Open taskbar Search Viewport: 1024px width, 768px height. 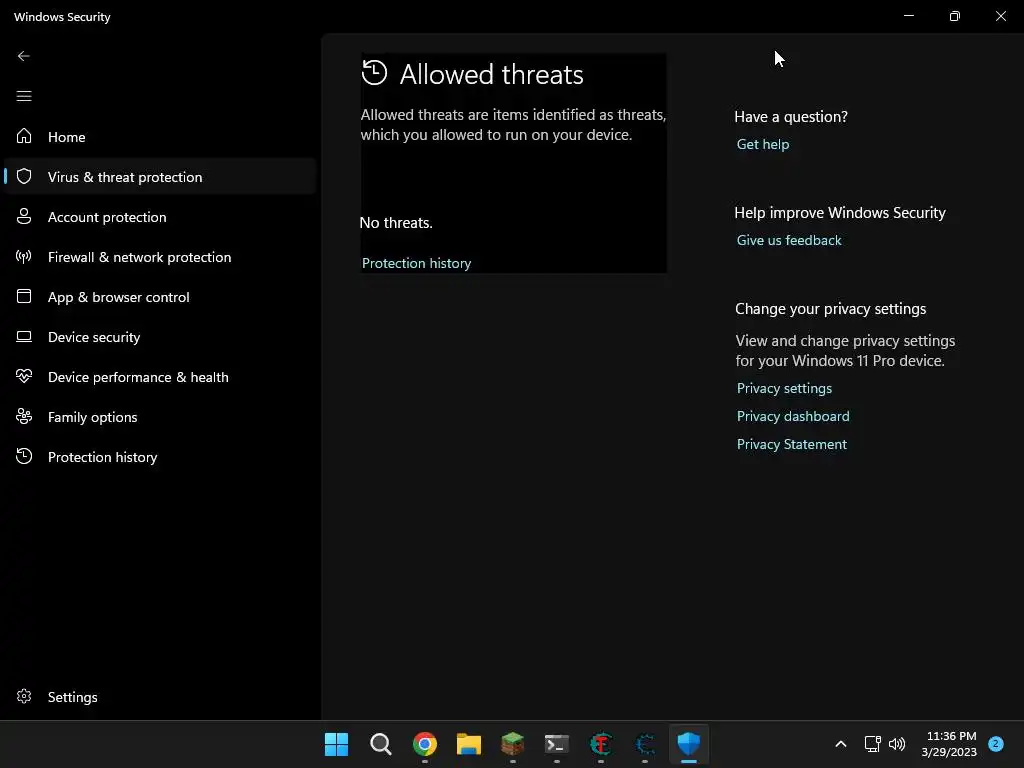[x=381, y=744]
